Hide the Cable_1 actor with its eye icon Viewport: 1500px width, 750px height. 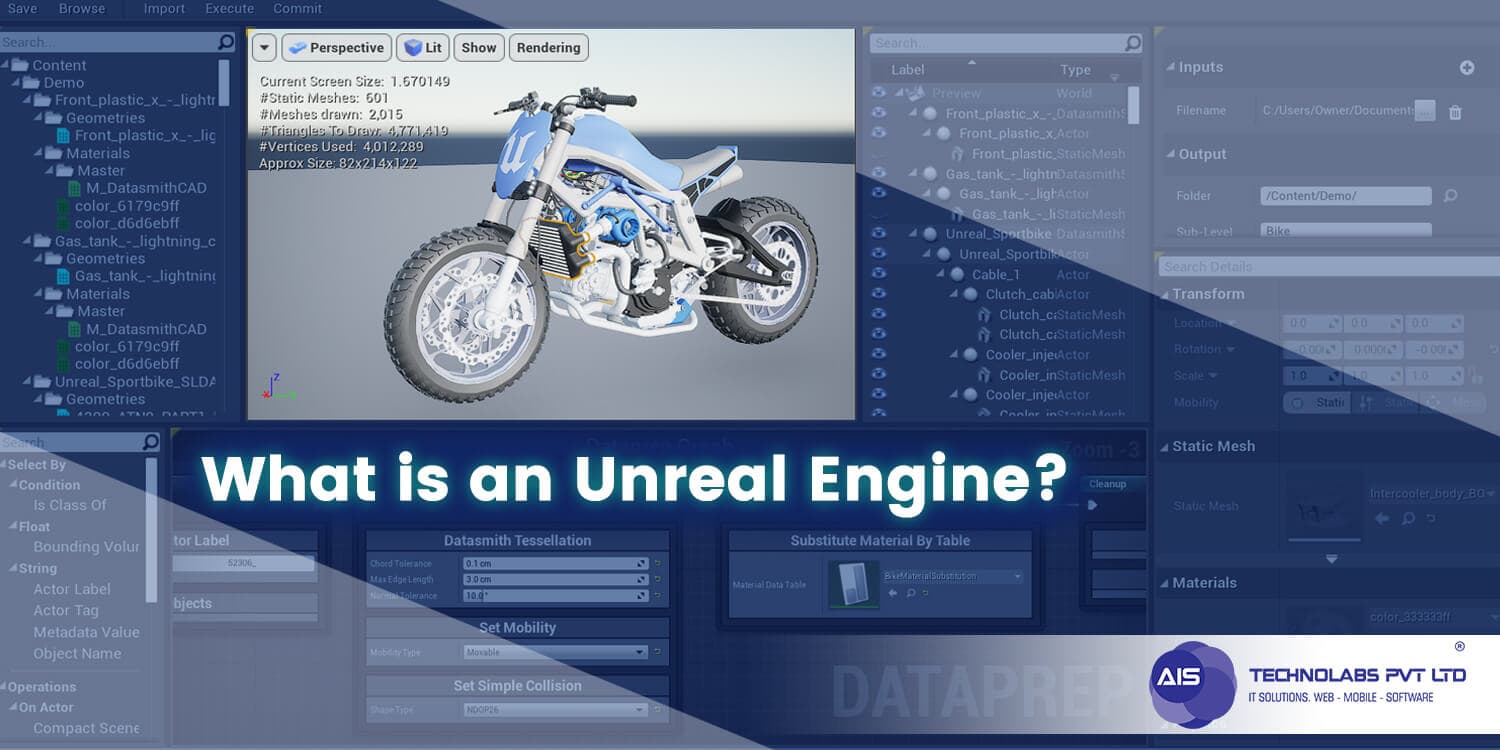(881, 274)
